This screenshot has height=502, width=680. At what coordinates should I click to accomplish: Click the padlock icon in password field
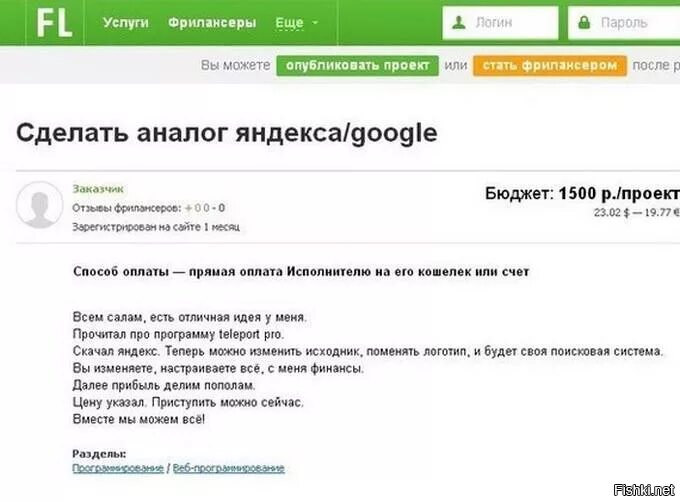click(584, 22)
